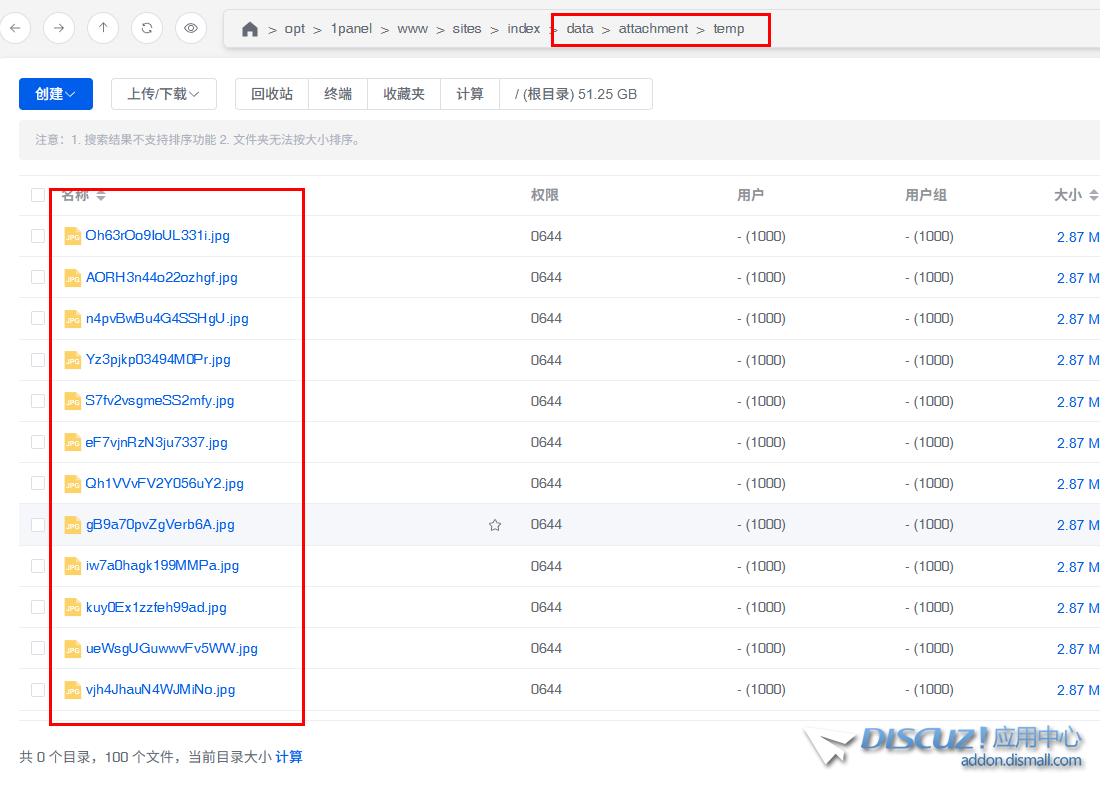Navigate up one directory with up arrow
This screenshot has height=786, width=1100.
(x=103, y=29)
